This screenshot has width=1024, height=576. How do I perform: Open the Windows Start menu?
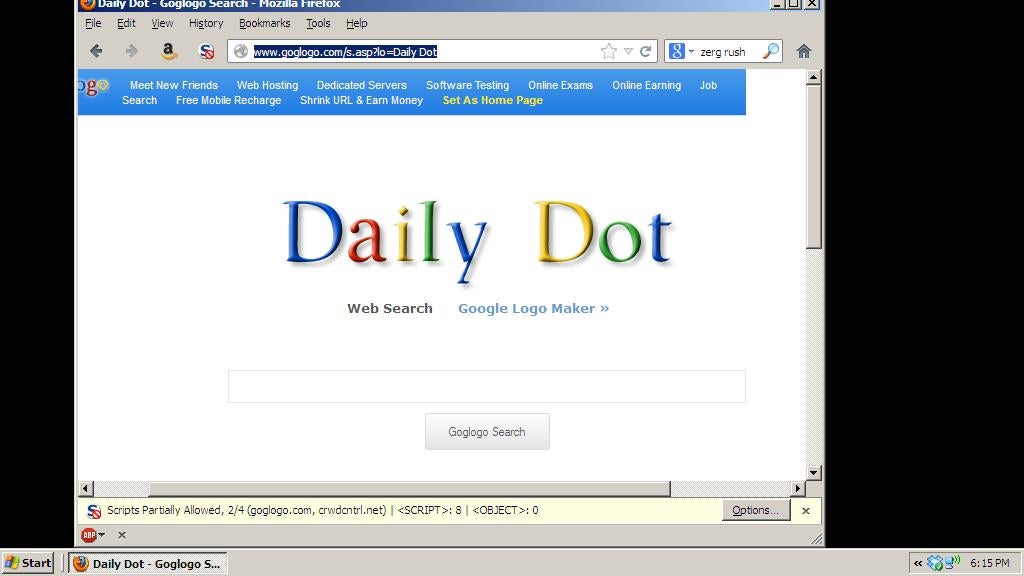(x=27, y=563)
